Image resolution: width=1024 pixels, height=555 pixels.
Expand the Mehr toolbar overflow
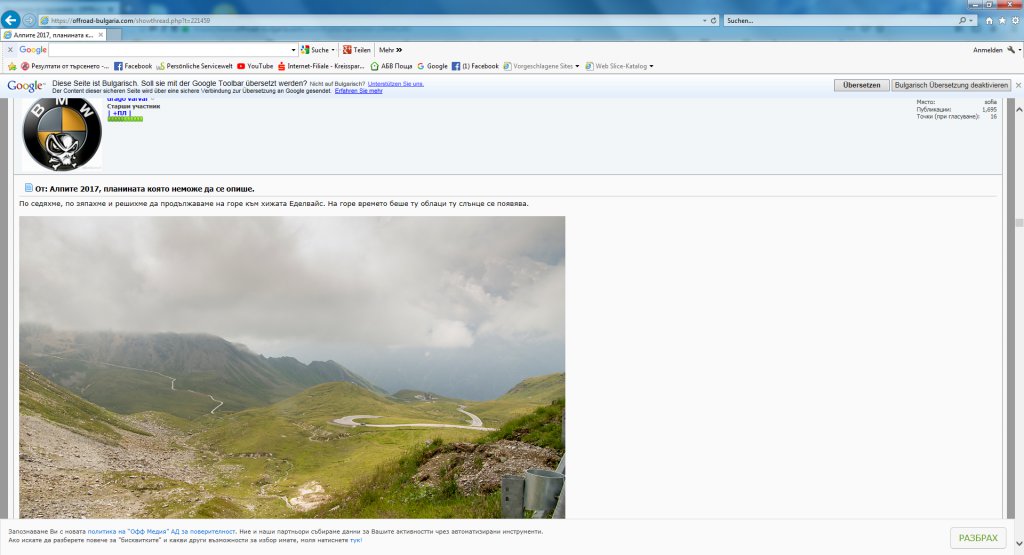390,50
